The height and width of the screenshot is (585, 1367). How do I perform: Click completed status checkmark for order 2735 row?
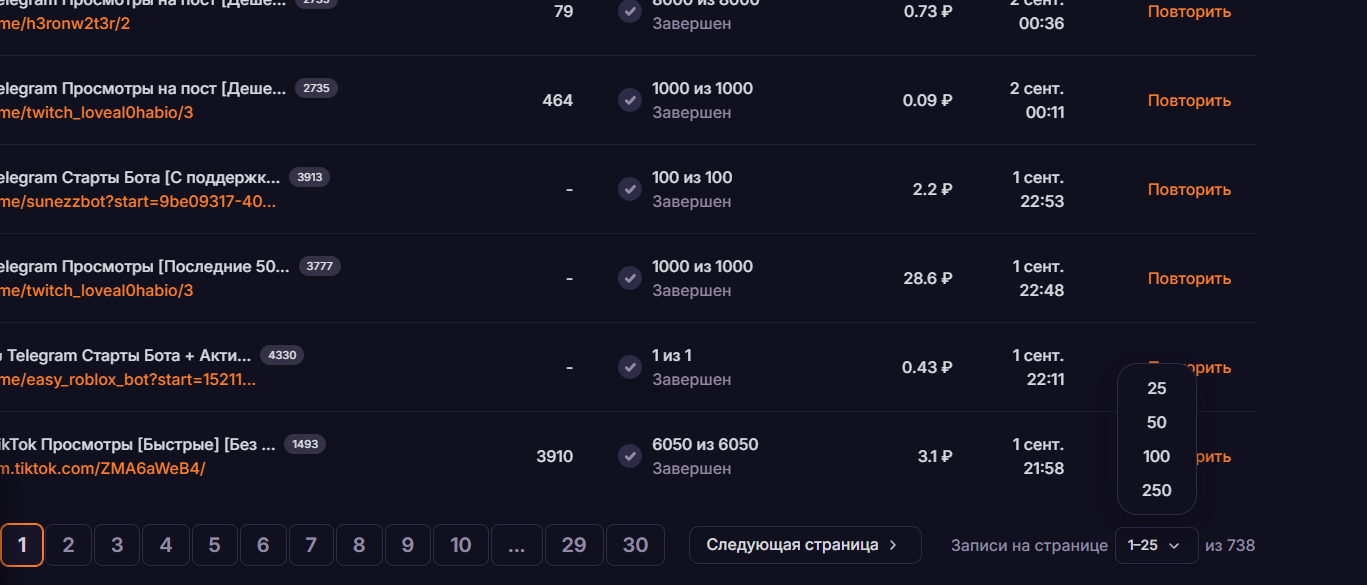coord(629,100)
